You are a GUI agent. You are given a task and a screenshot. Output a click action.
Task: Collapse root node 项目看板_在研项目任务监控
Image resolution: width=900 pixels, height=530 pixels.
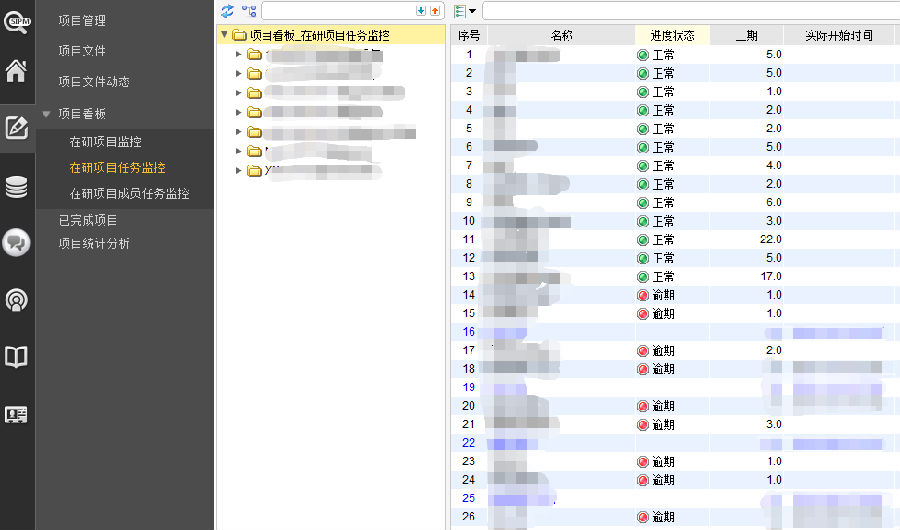tap(224, 34)
